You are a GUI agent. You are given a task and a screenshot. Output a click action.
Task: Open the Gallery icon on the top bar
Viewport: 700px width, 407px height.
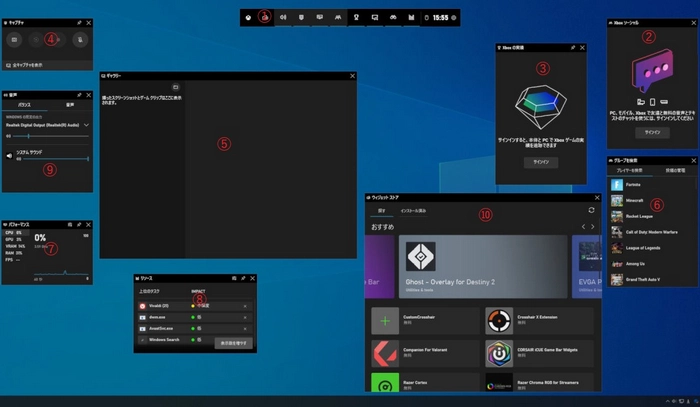pyautogui.click(x=375, y=17)
